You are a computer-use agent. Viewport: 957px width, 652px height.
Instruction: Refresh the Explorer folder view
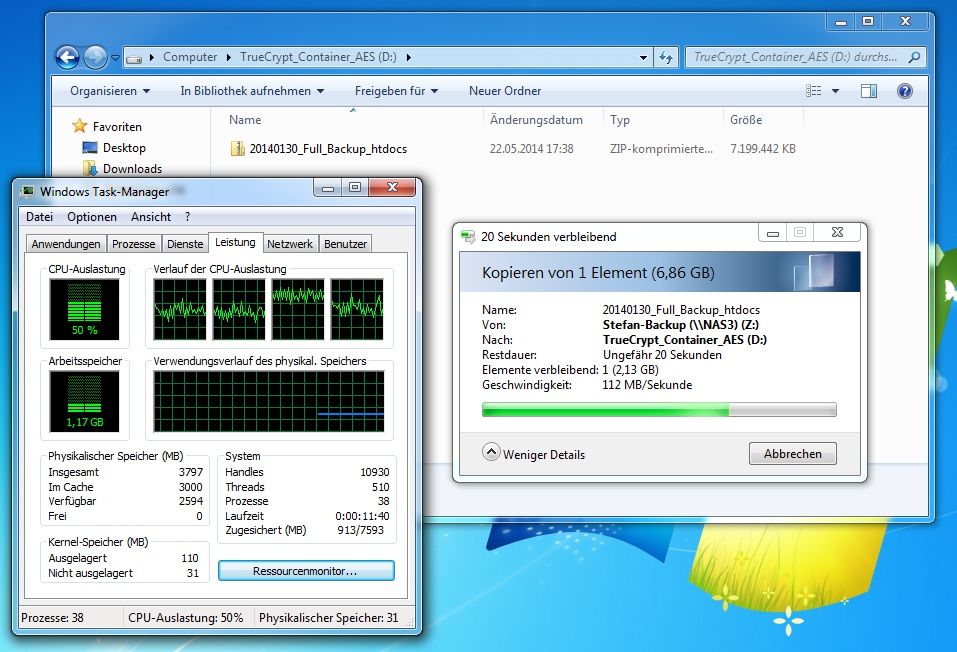click(x=666, y=57)
